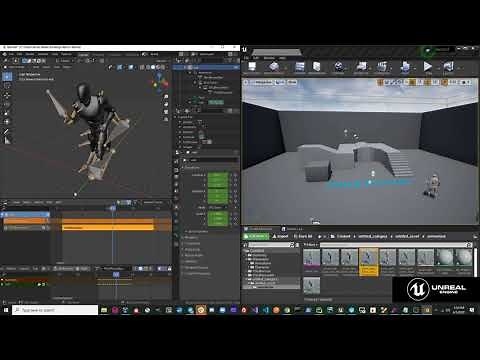
Task: Expand Custom Properties panel in Blender properties
Action: pos(198,274)
